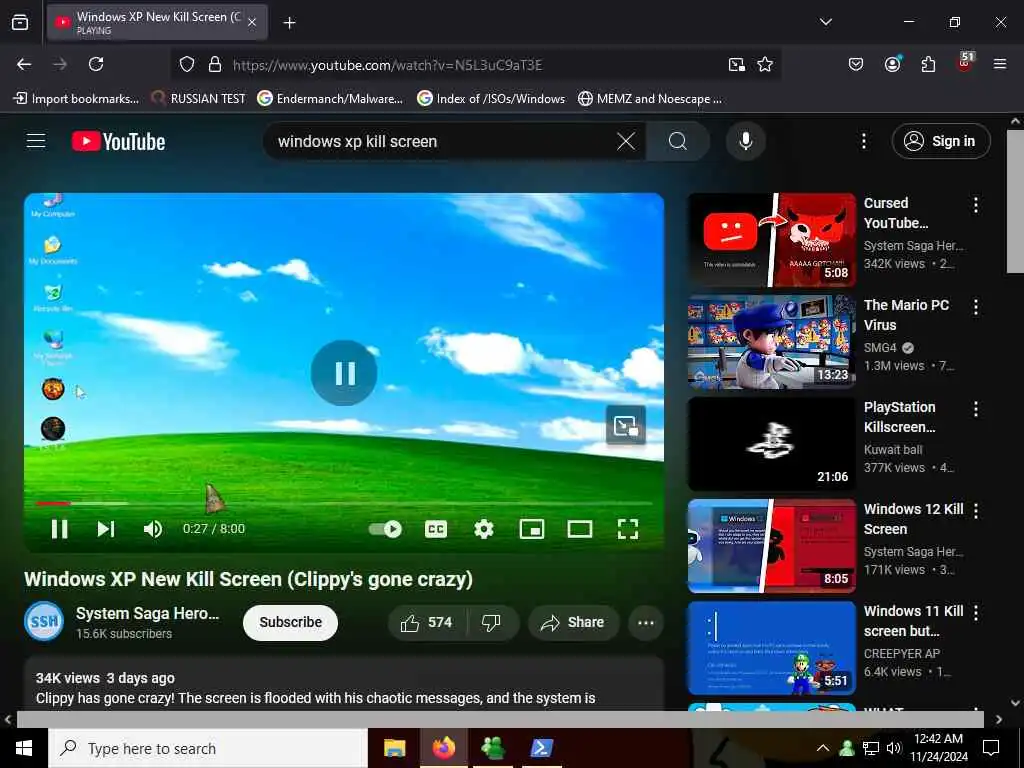Open picture-in-picture icon in address bar
The width and height of the screenshot is (1024, 768).
pos(737,64)
